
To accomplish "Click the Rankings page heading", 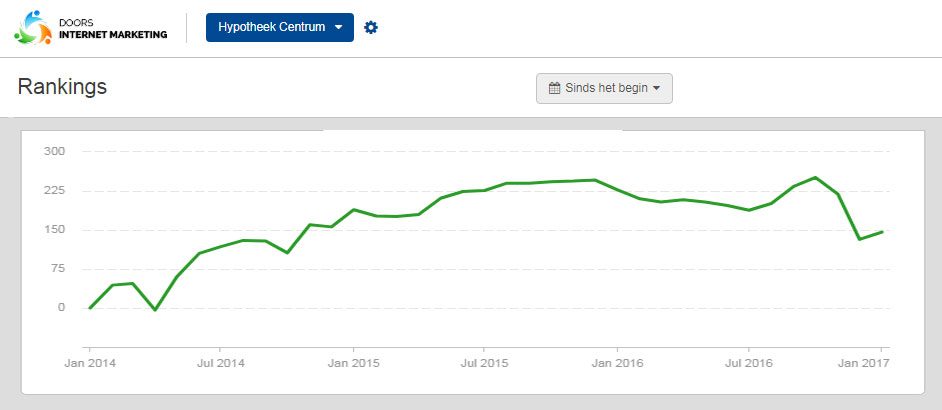I will pyautogui.click(x=62, y=87).
